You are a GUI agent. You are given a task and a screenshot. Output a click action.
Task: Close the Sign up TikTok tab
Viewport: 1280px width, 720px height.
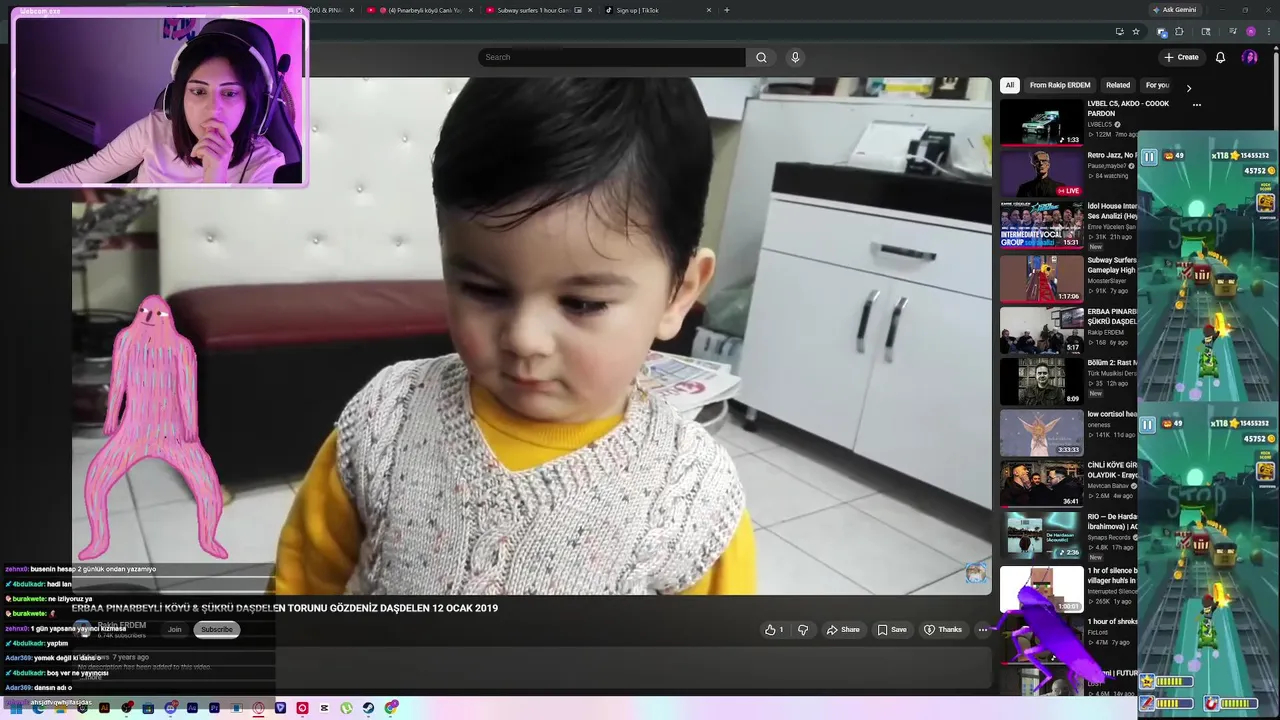click(x=709, y=10)
